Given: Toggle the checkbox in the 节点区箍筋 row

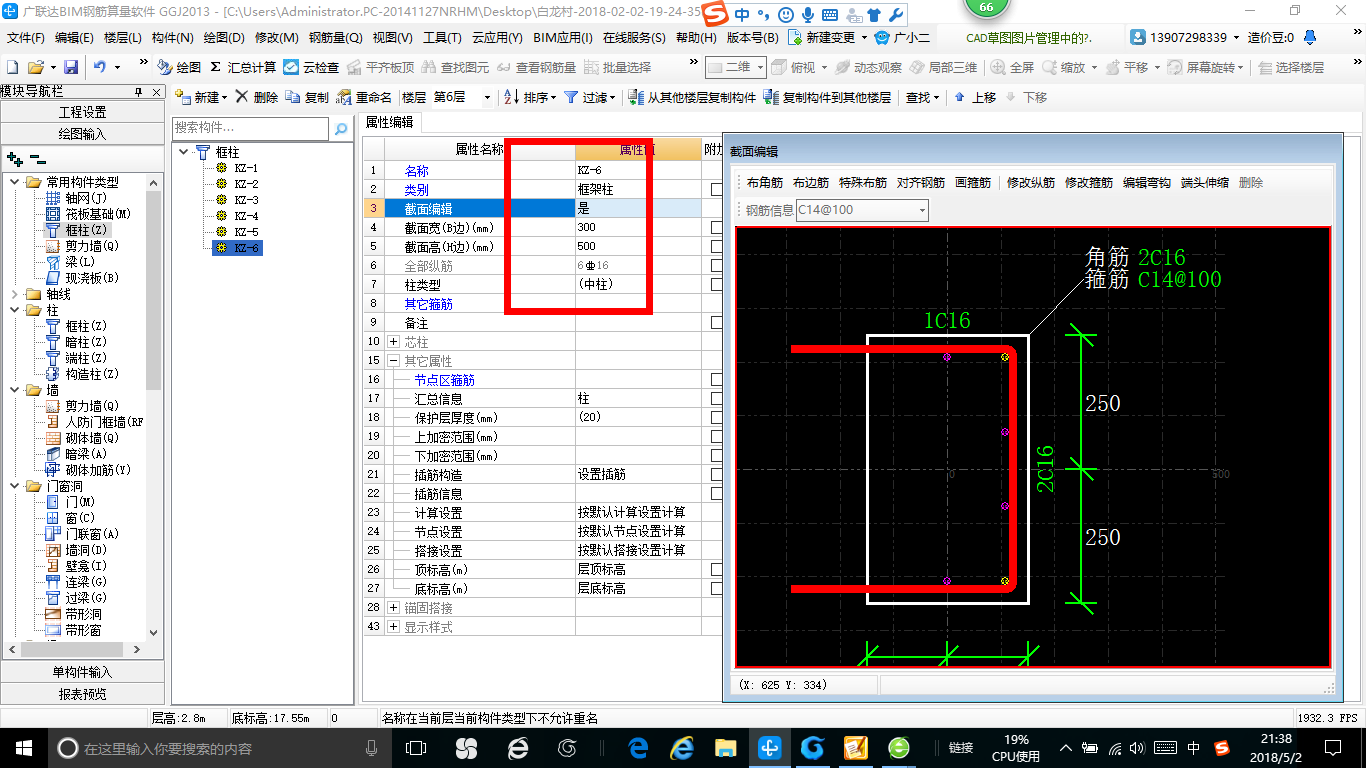Looking at the screenshot, I should click(x=716, y=380).
